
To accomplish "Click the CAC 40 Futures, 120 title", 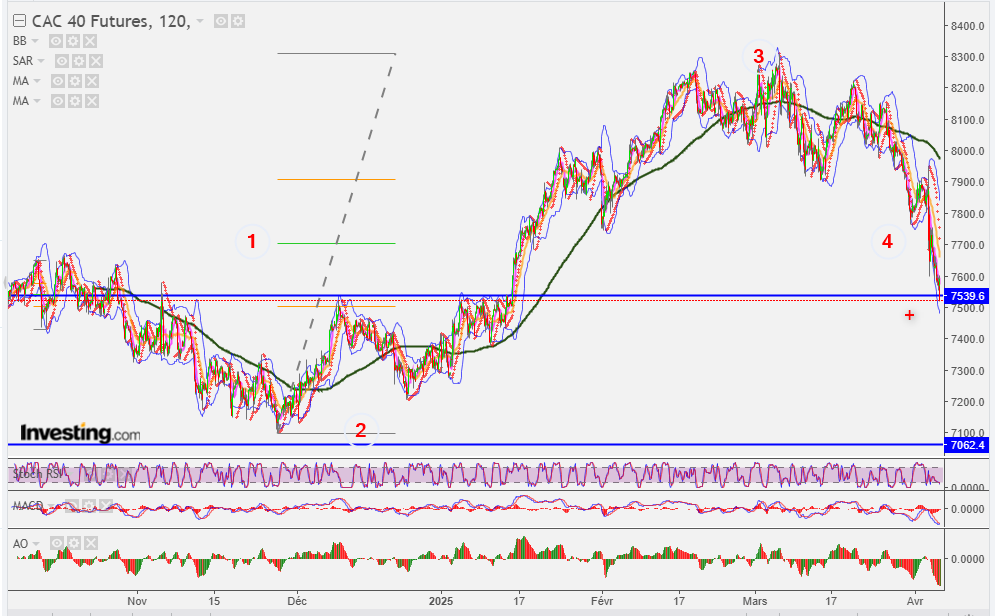I will (111, 21).
